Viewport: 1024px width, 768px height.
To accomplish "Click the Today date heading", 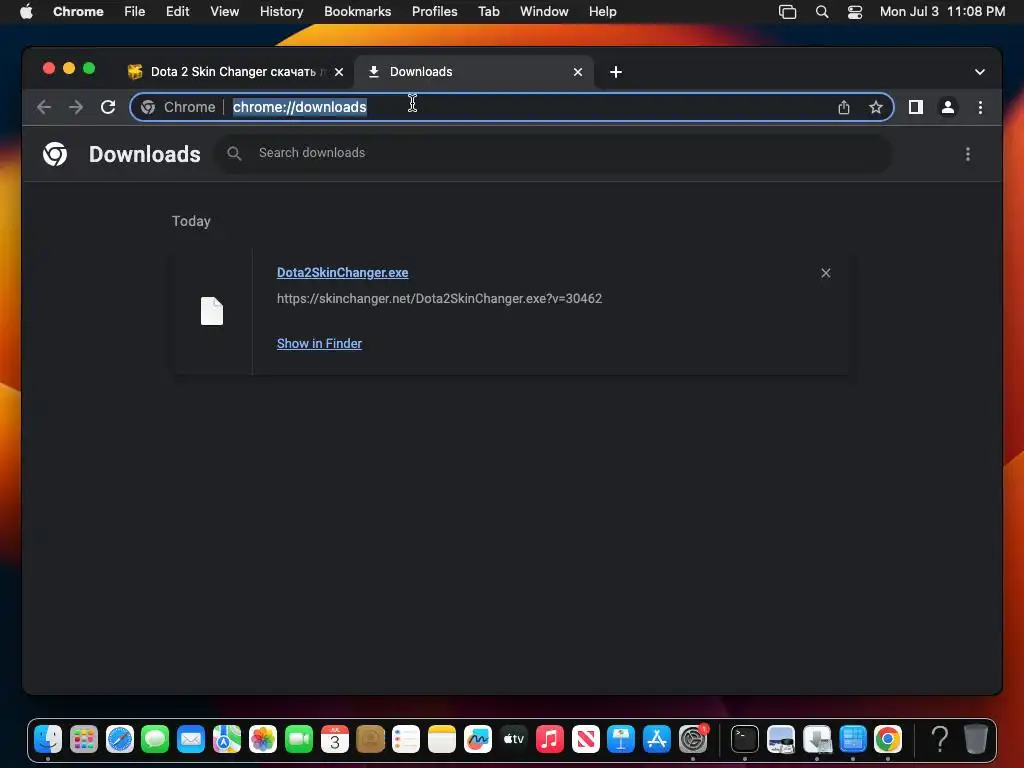I will [191, 221].
